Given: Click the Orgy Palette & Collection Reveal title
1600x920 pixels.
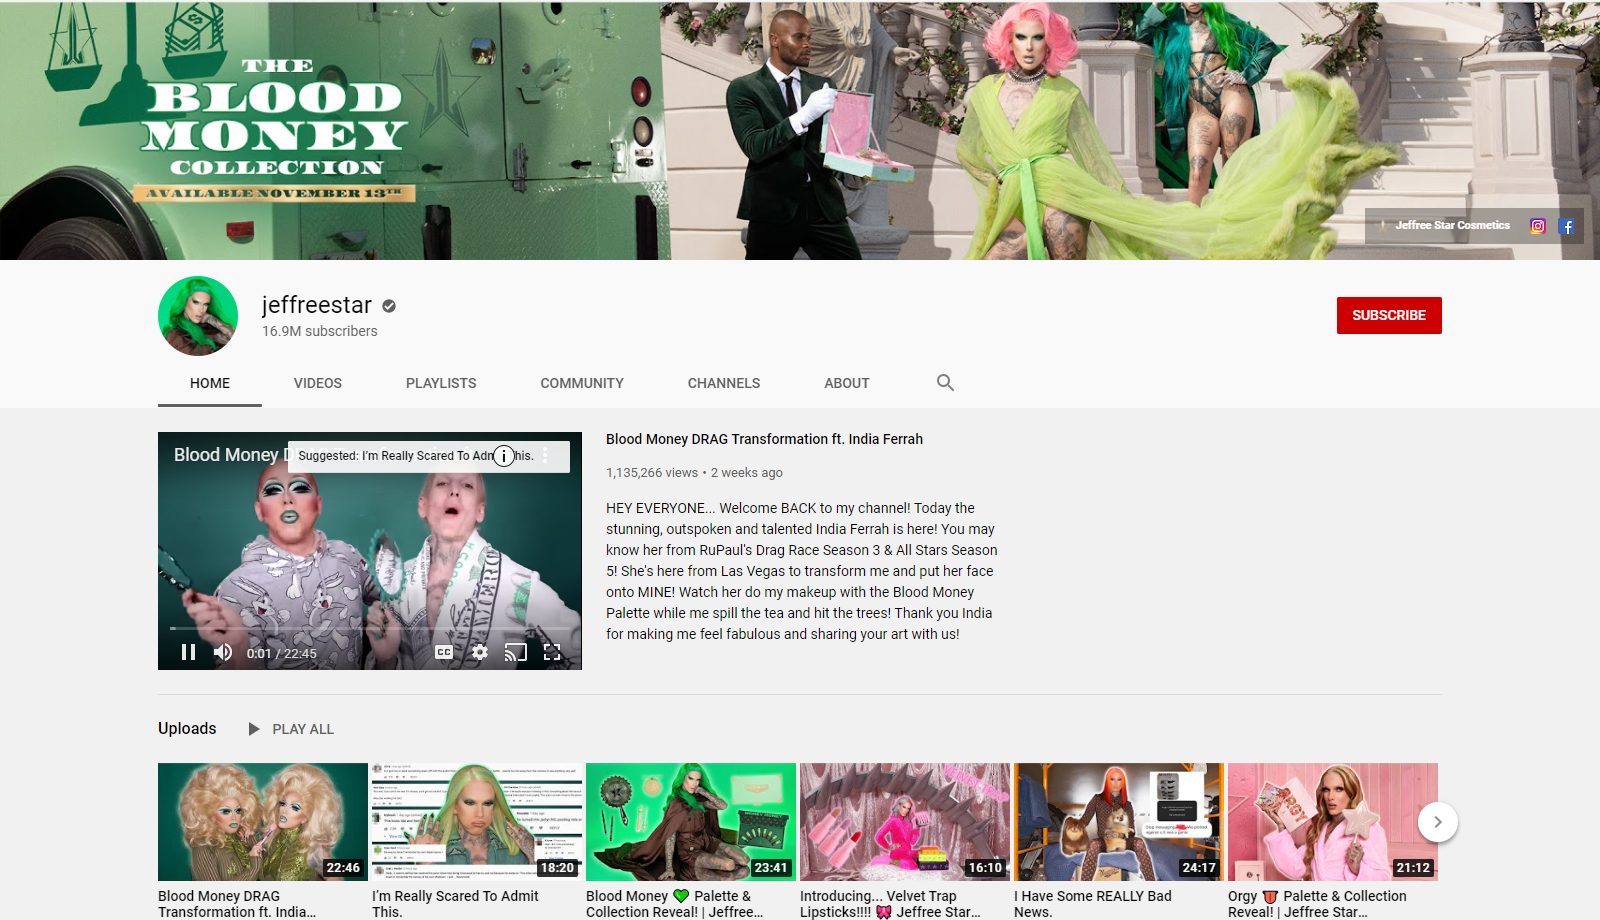Looking at the screenshot, I should (1317, 904).
